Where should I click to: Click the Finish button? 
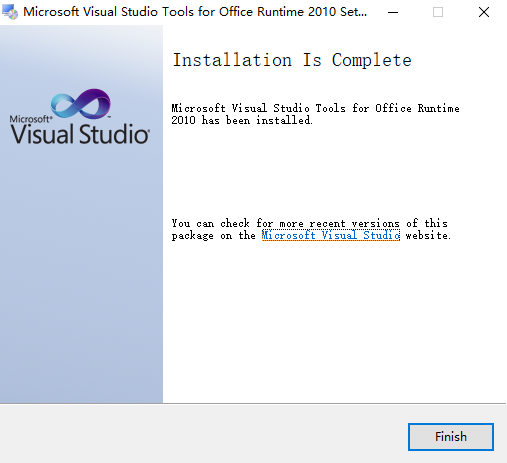(x=451, y=437)
